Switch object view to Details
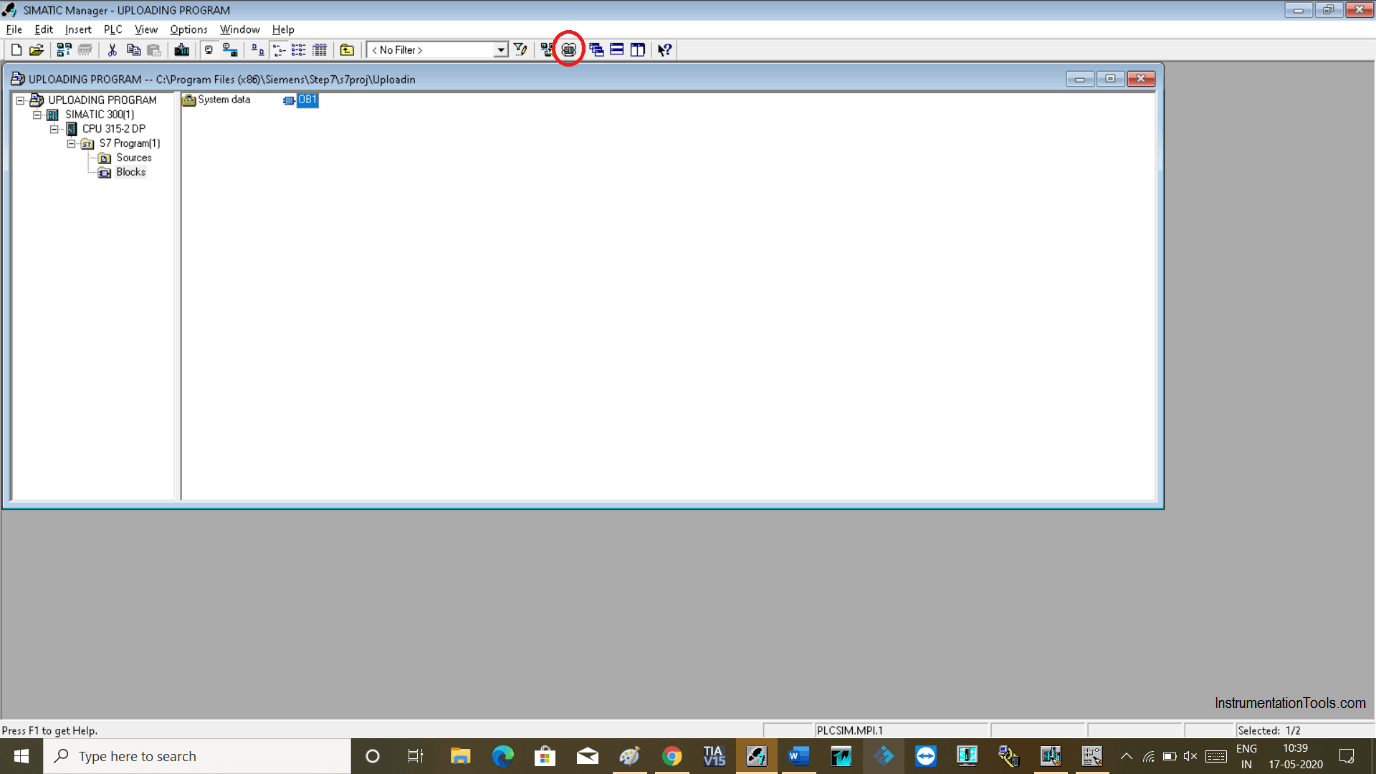 click(320, 50)
